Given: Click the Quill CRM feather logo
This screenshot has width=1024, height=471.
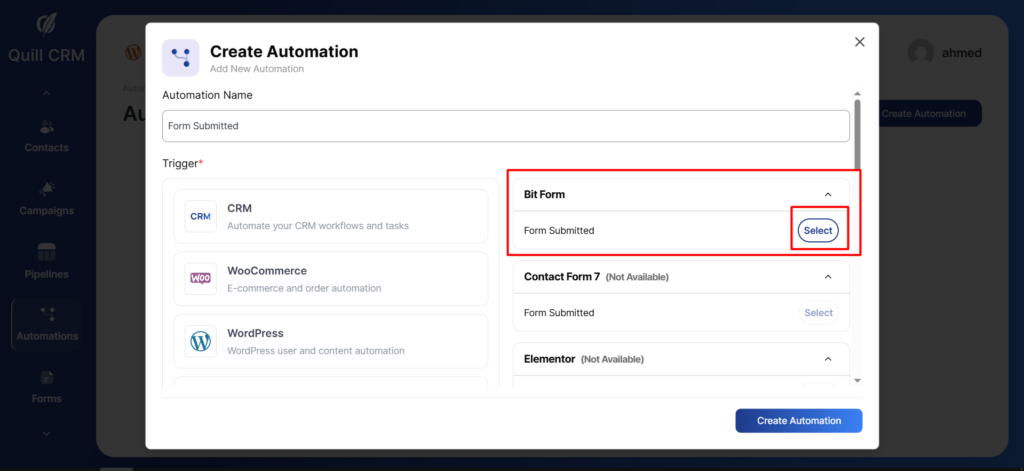Looking at the screenshot, I should point(47,24).
